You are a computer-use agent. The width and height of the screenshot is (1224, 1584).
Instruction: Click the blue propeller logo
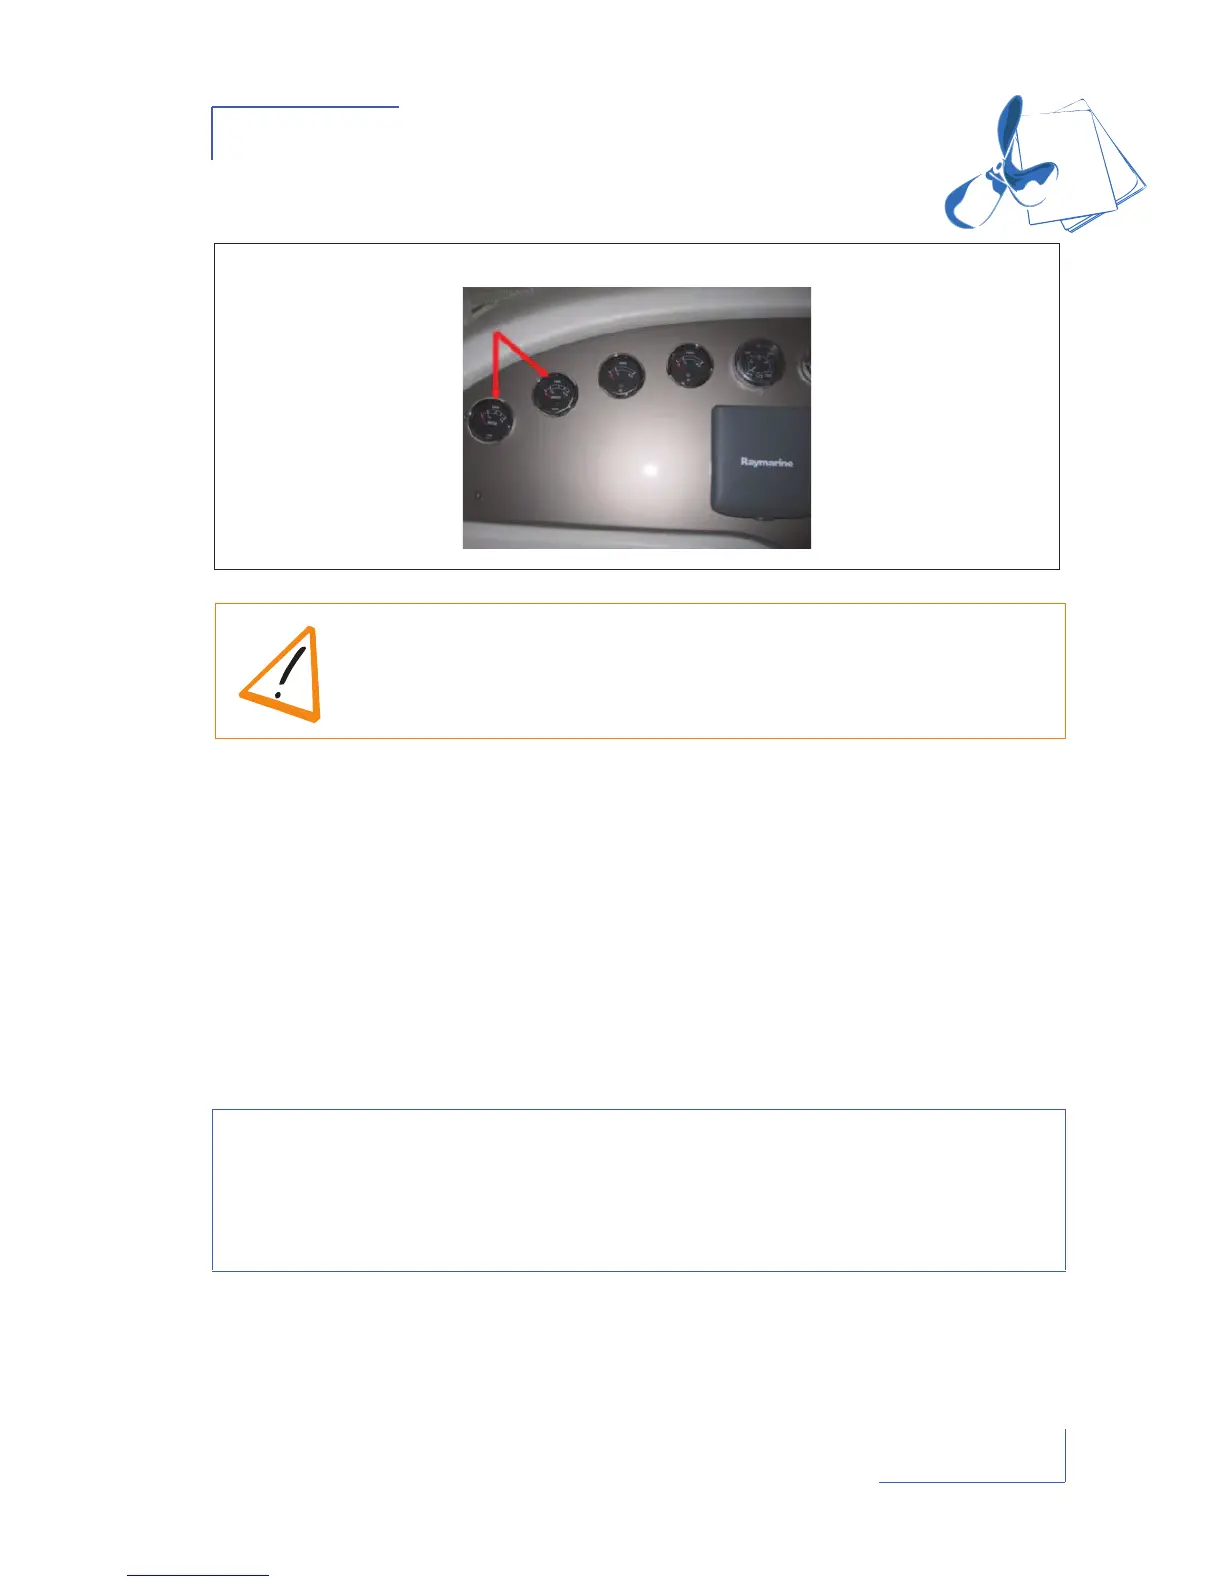click(1001, 165)
